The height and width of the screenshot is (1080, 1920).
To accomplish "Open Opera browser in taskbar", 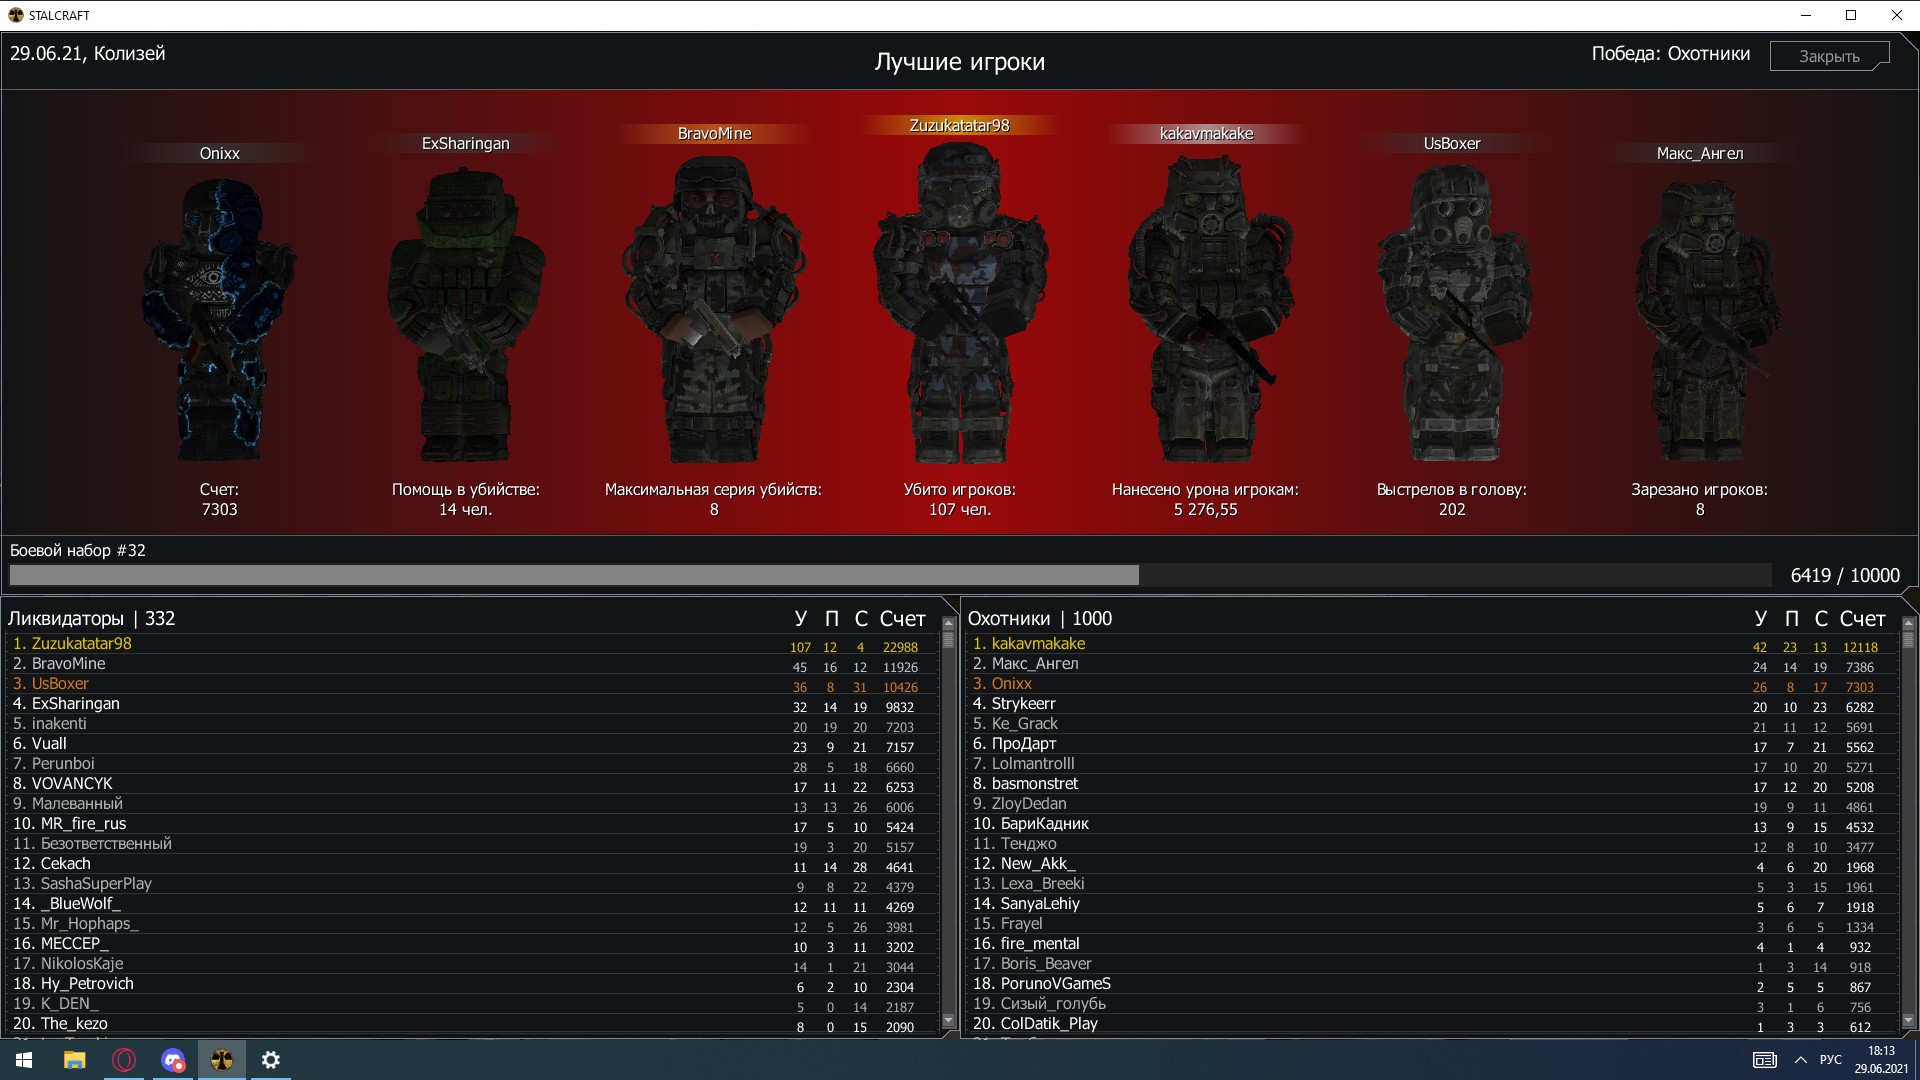I will [x=124, y=1060].
